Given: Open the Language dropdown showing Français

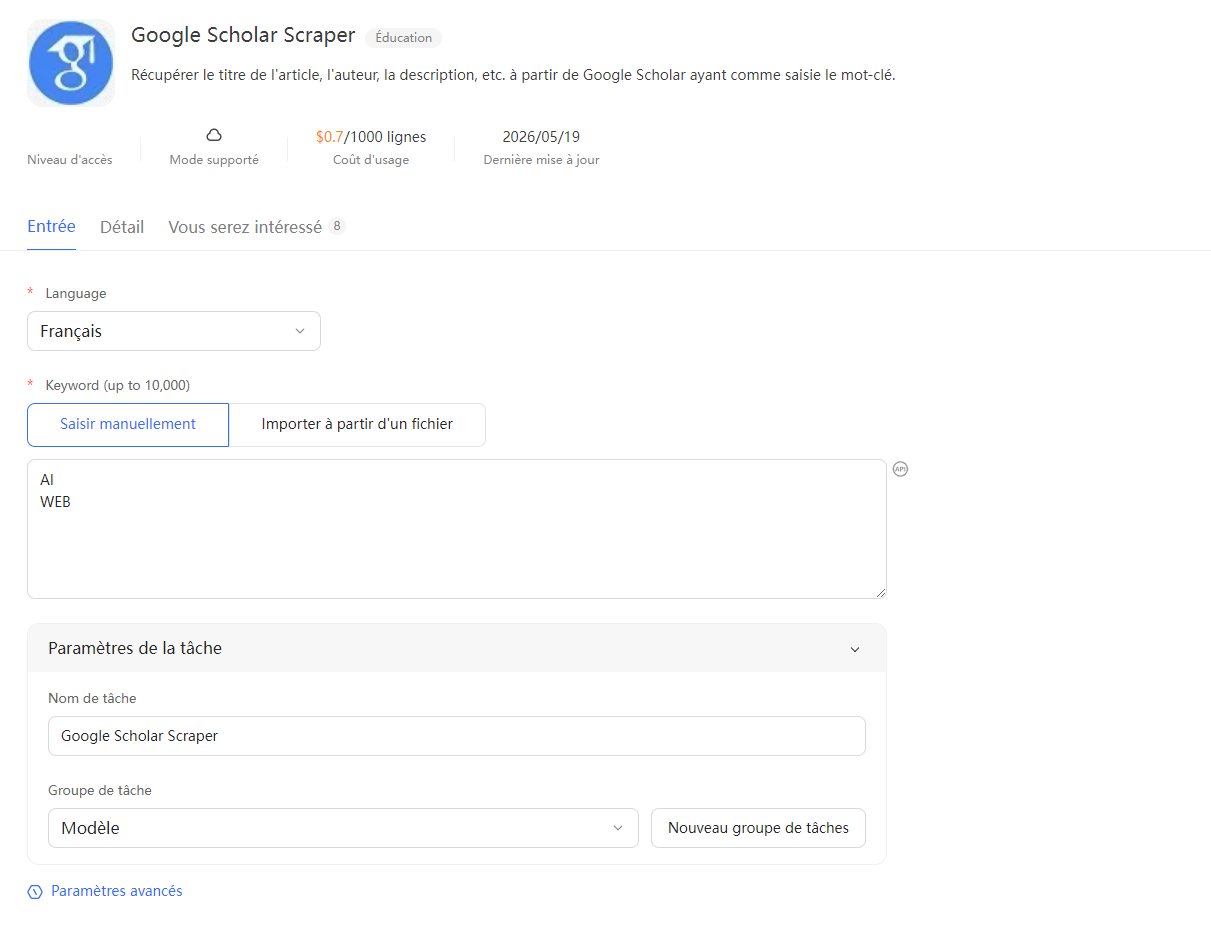Looking at the screenshot, I should [174, 331].
